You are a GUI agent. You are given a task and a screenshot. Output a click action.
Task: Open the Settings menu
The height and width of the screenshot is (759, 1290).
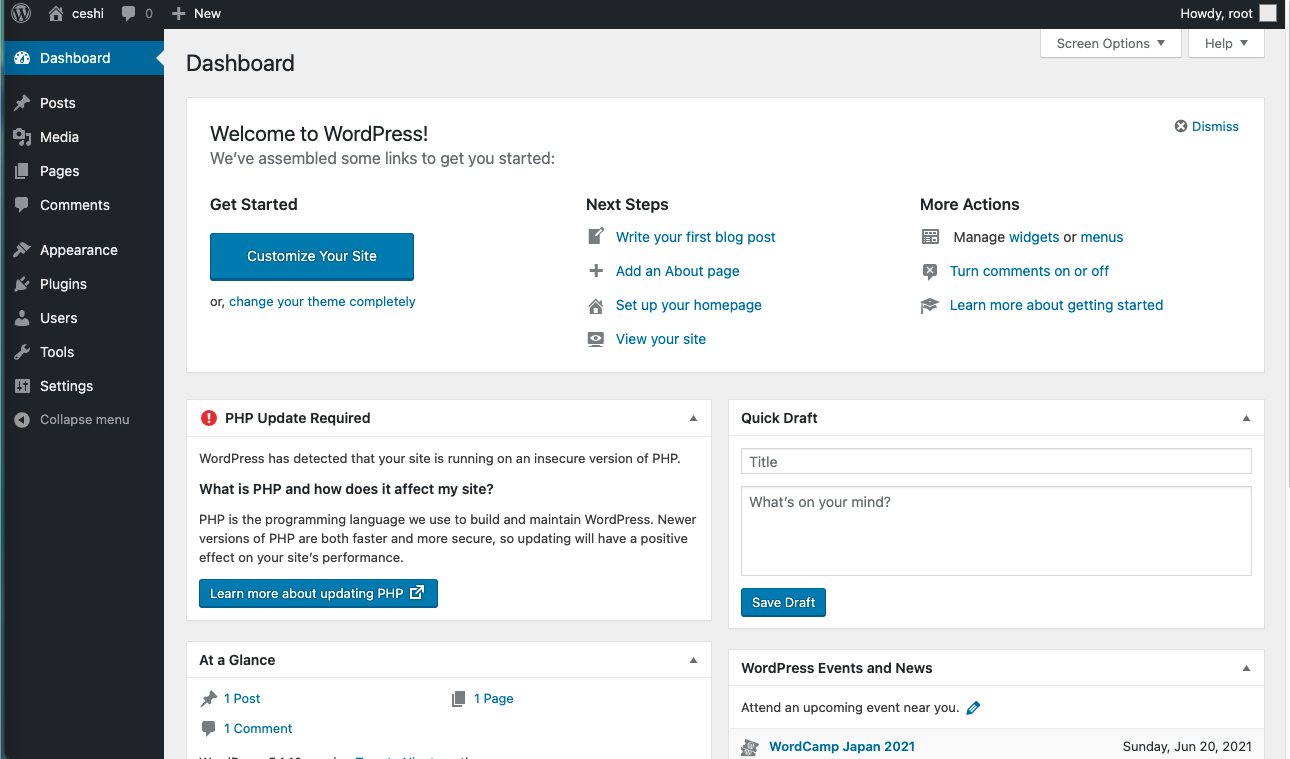point(82,386)
